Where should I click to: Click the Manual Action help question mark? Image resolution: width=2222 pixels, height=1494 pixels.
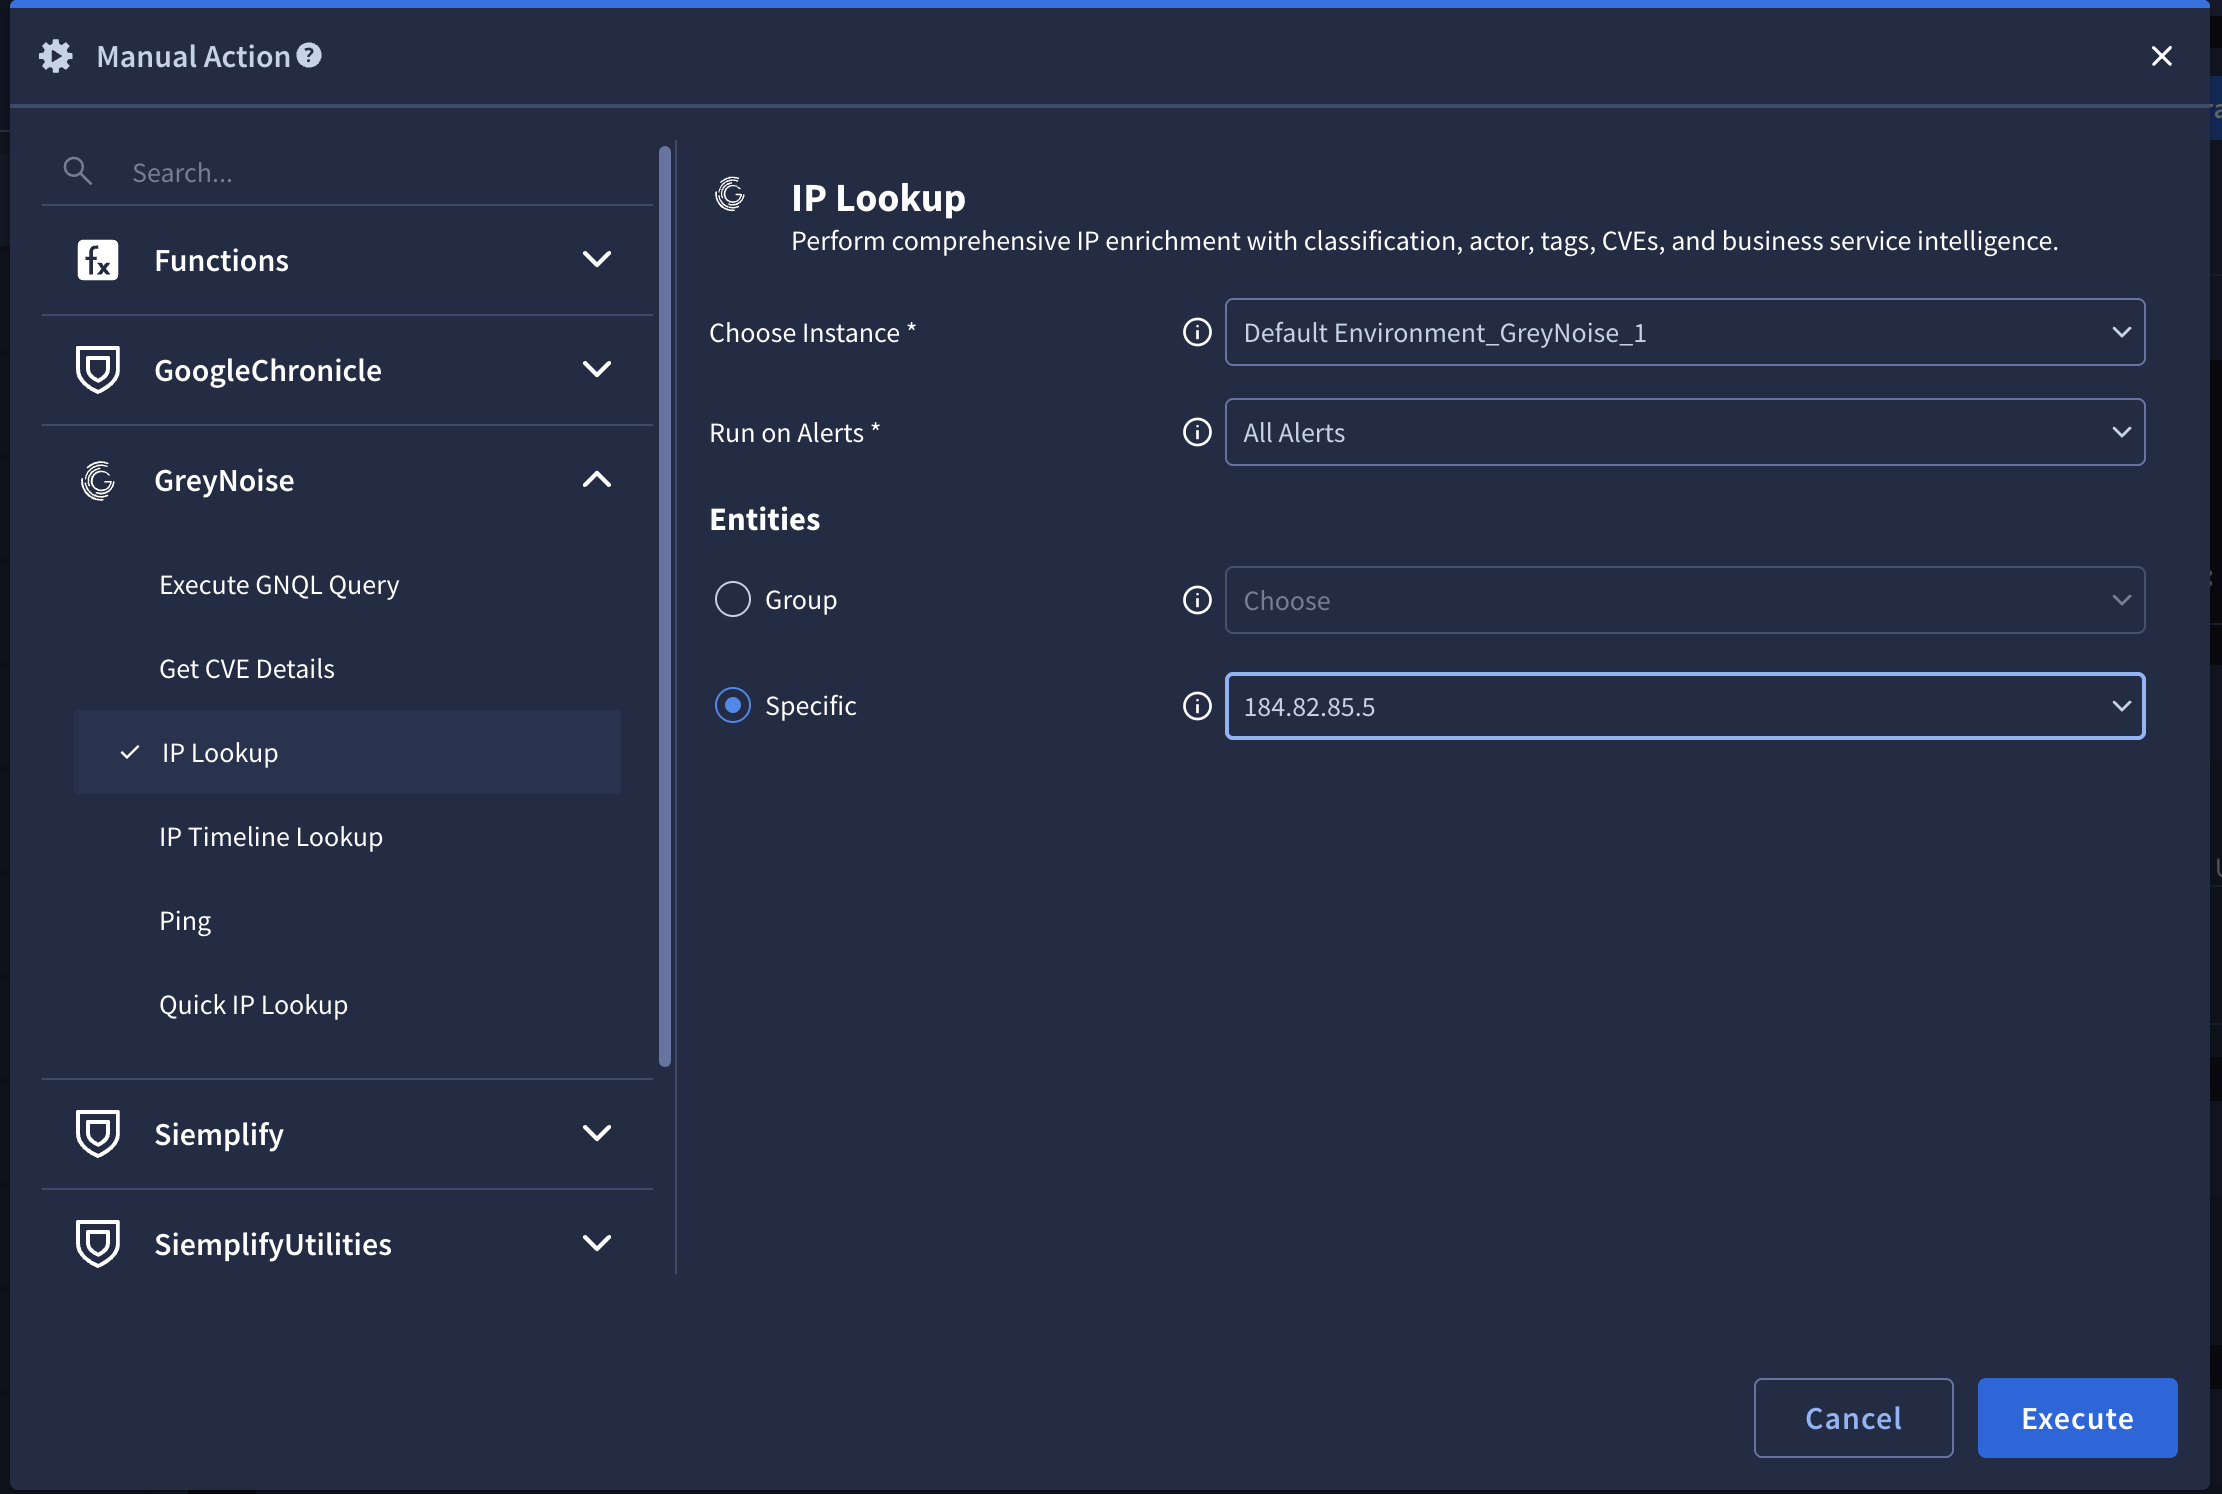tap(310, 56)
